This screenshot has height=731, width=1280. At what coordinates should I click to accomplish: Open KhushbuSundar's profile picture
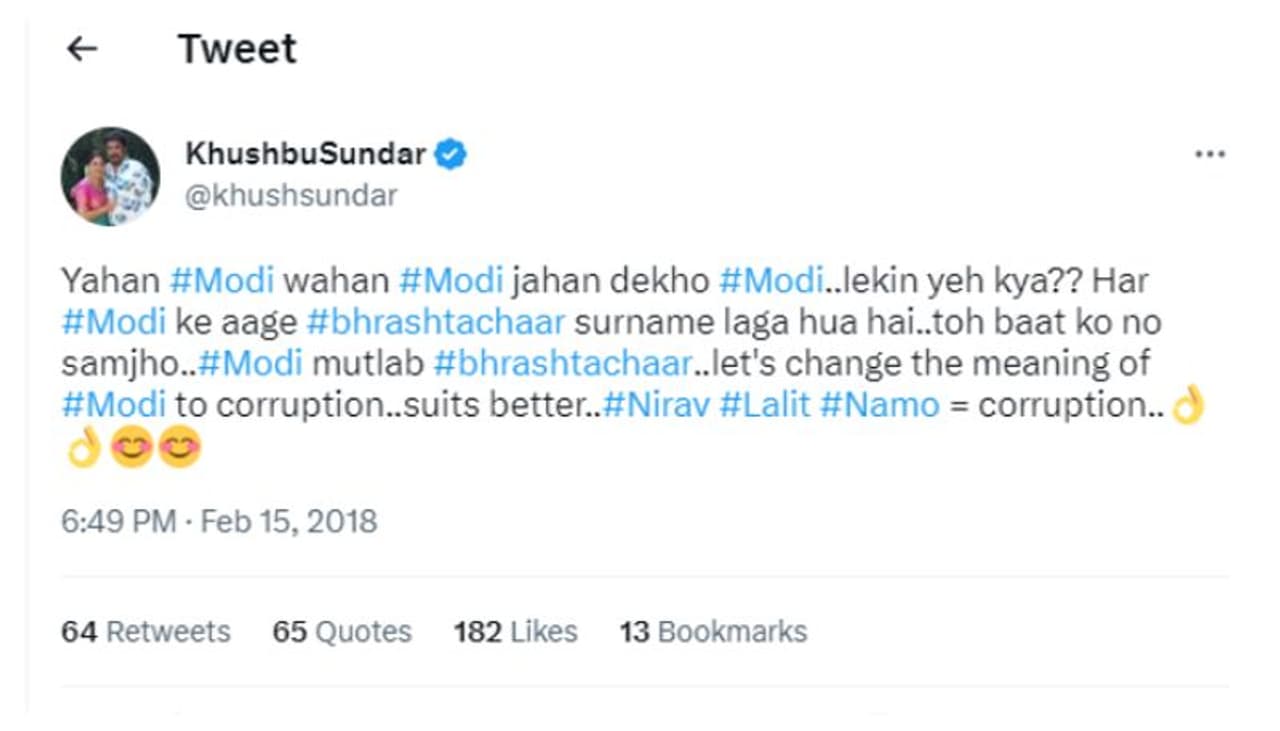tap(110, 176)
